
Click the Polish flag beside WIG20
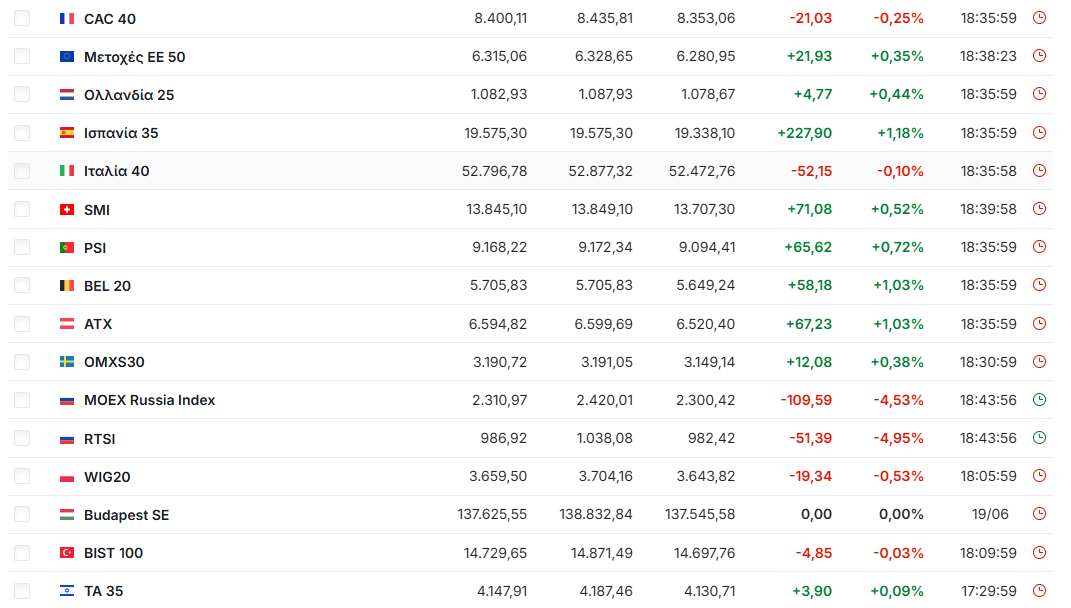tap(67, 477)
